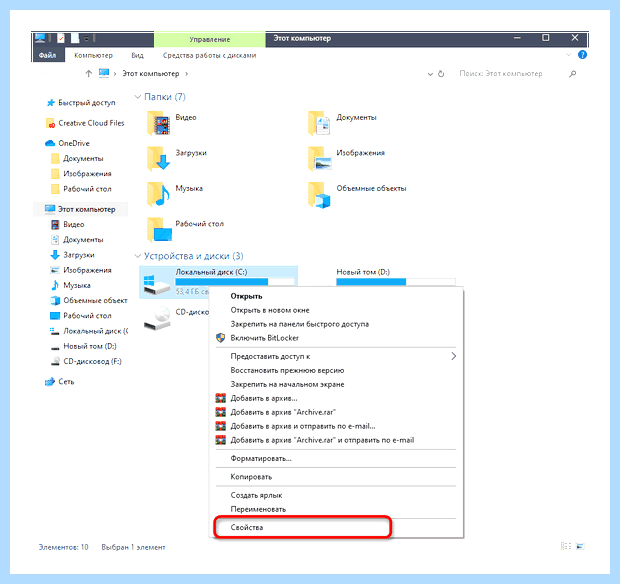620x584 pixels.
Task: Choose Открыть in context menu
Action: coord(336,296)
